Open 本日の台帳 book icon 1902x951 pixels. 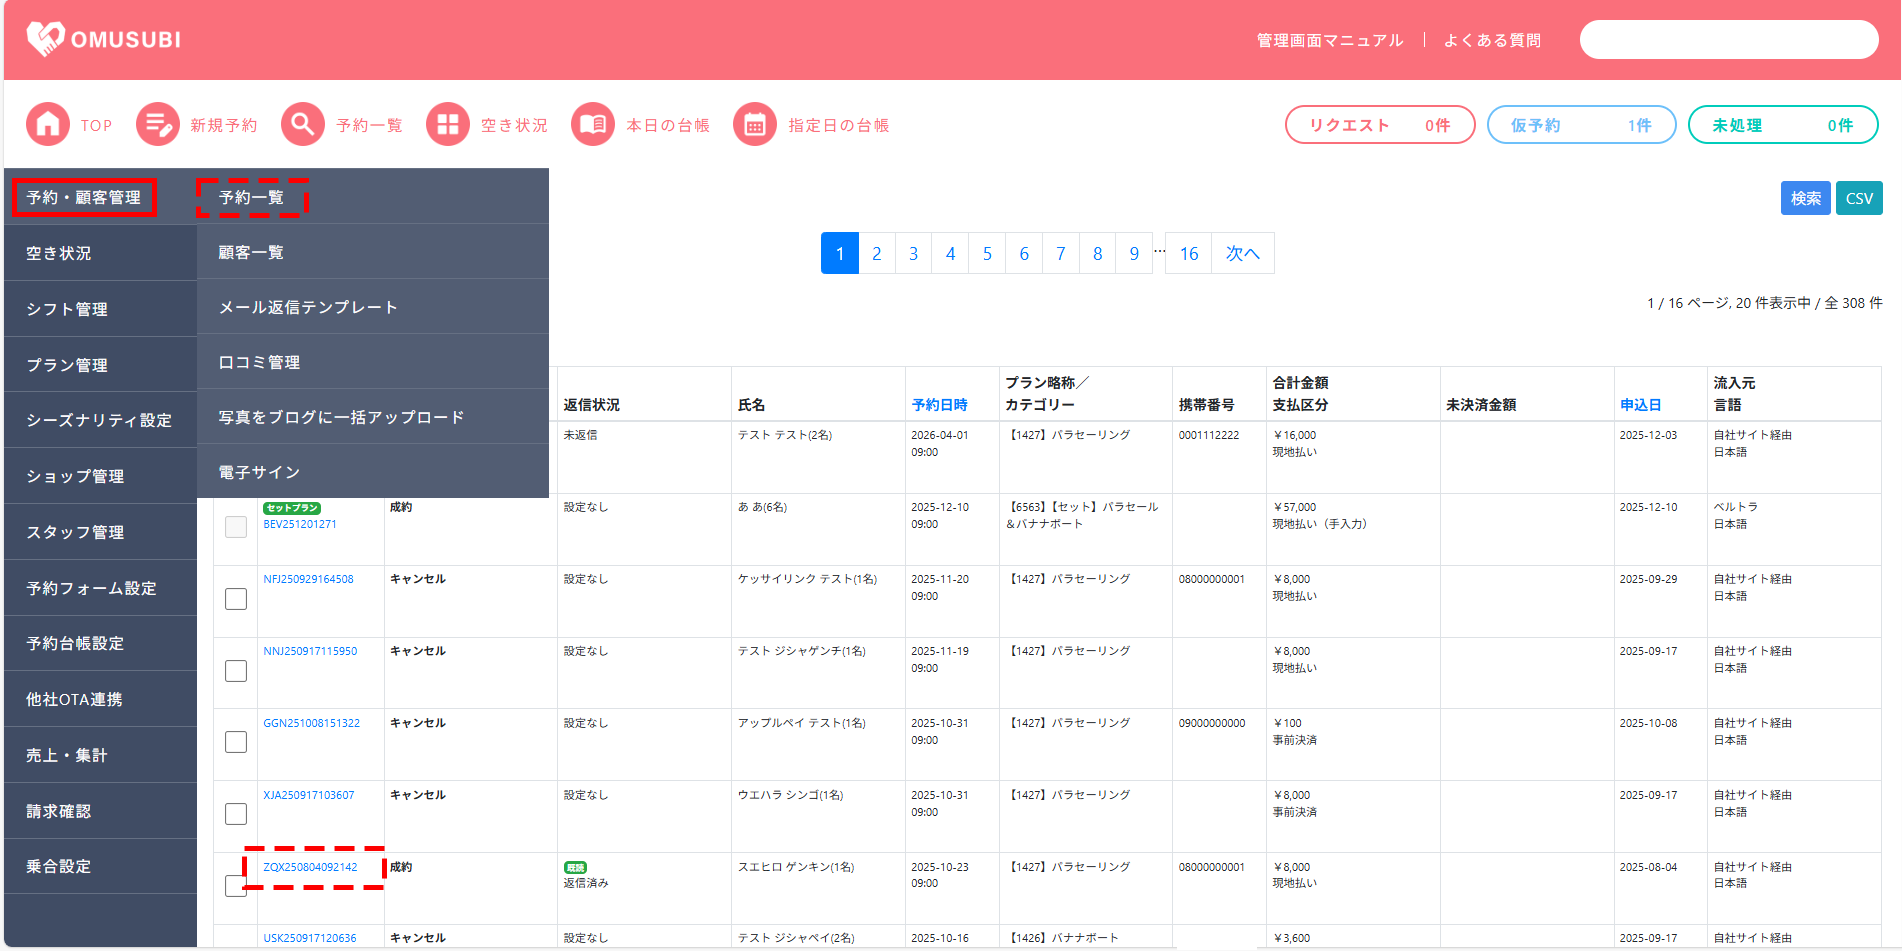point(593,125)
